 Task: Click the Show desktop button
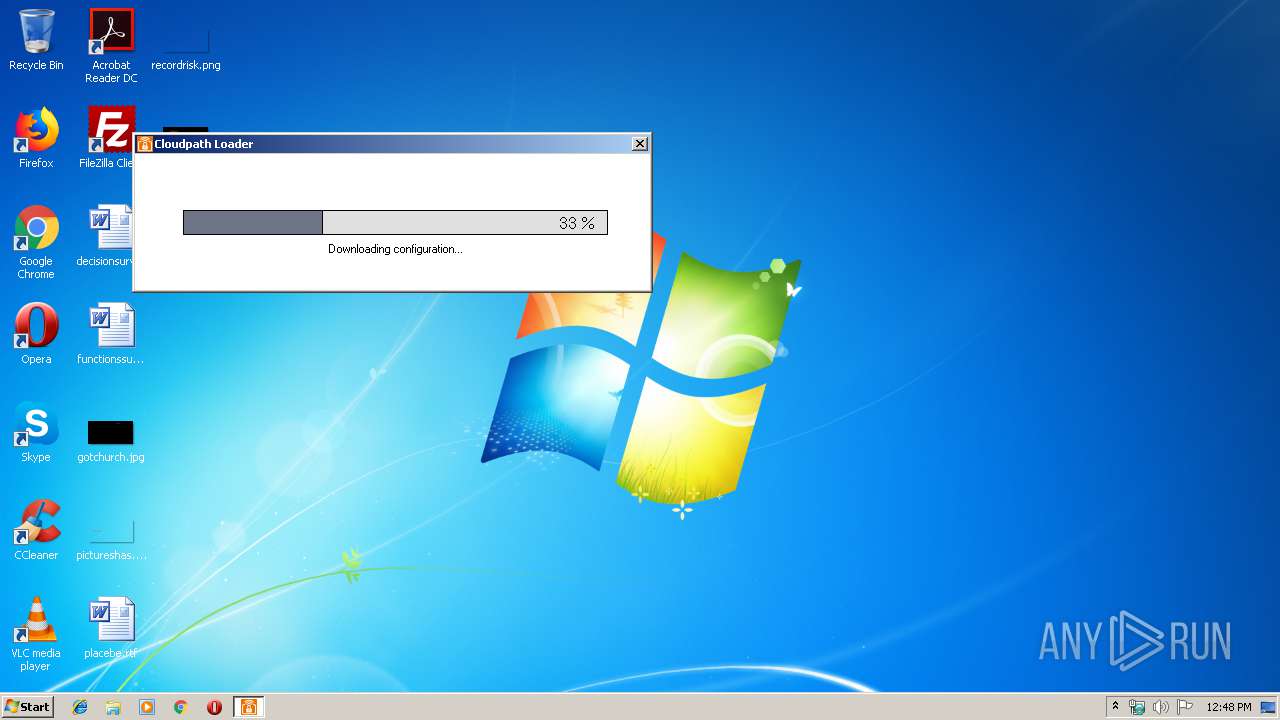(1269, 707)
